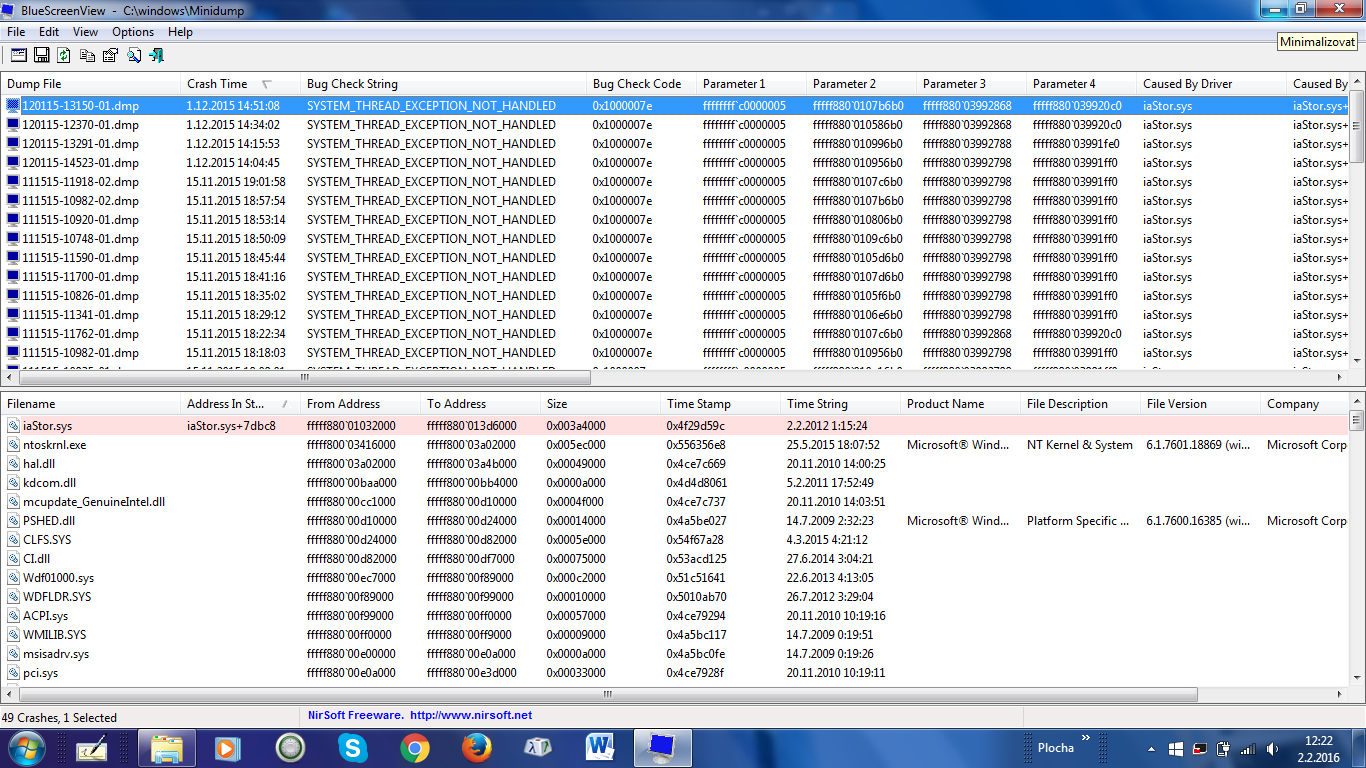Sort crashes by Dump File column header

point(91,84)
